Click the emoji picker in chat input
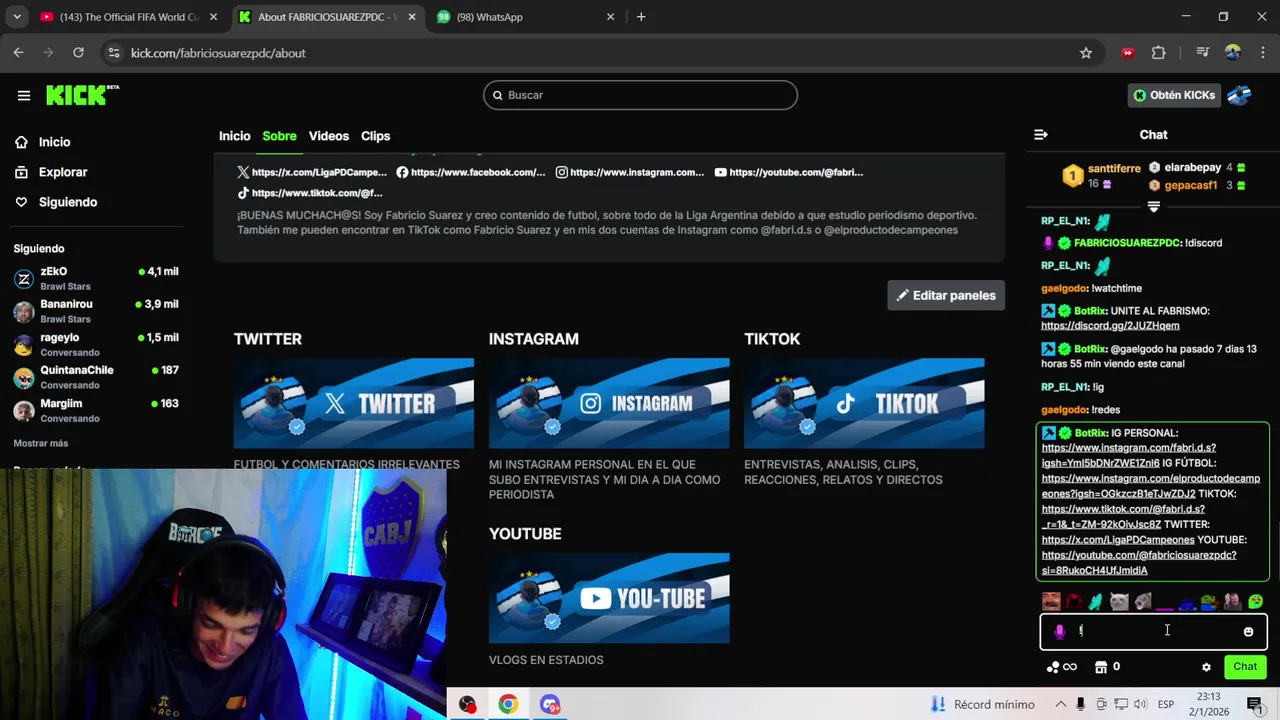The height and width of the screenshot is (720, 1280). point(1248,632)
